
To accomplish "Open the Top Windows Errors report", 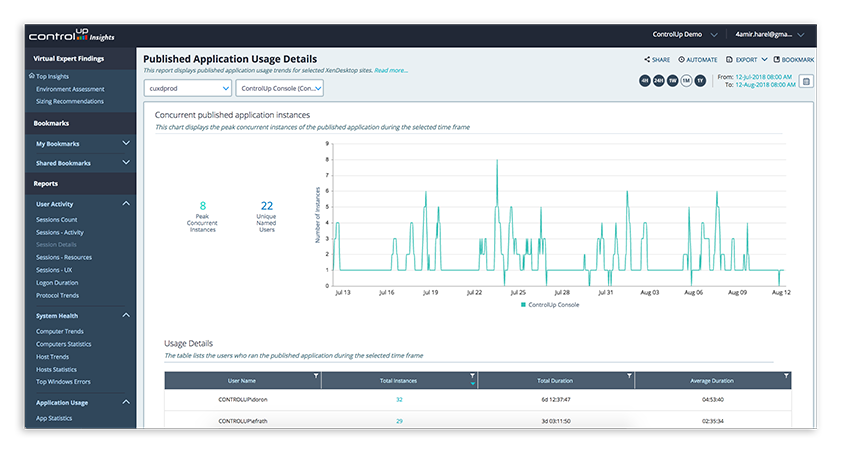I will point(63,382).
